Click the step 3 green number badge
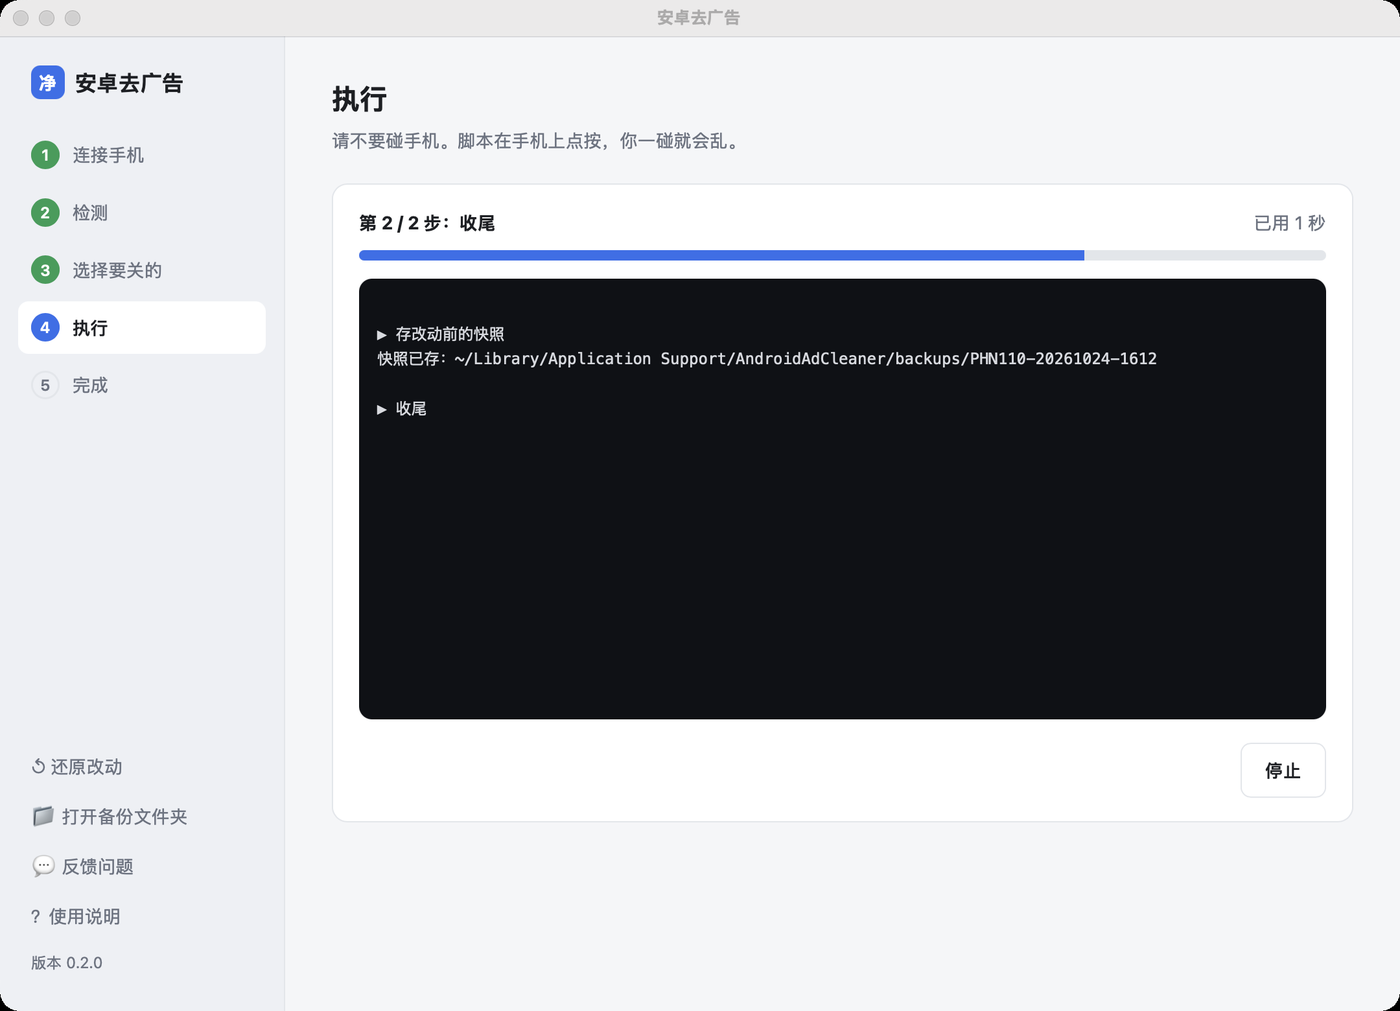This screenshot has height=1011, width=1400. 45,270
